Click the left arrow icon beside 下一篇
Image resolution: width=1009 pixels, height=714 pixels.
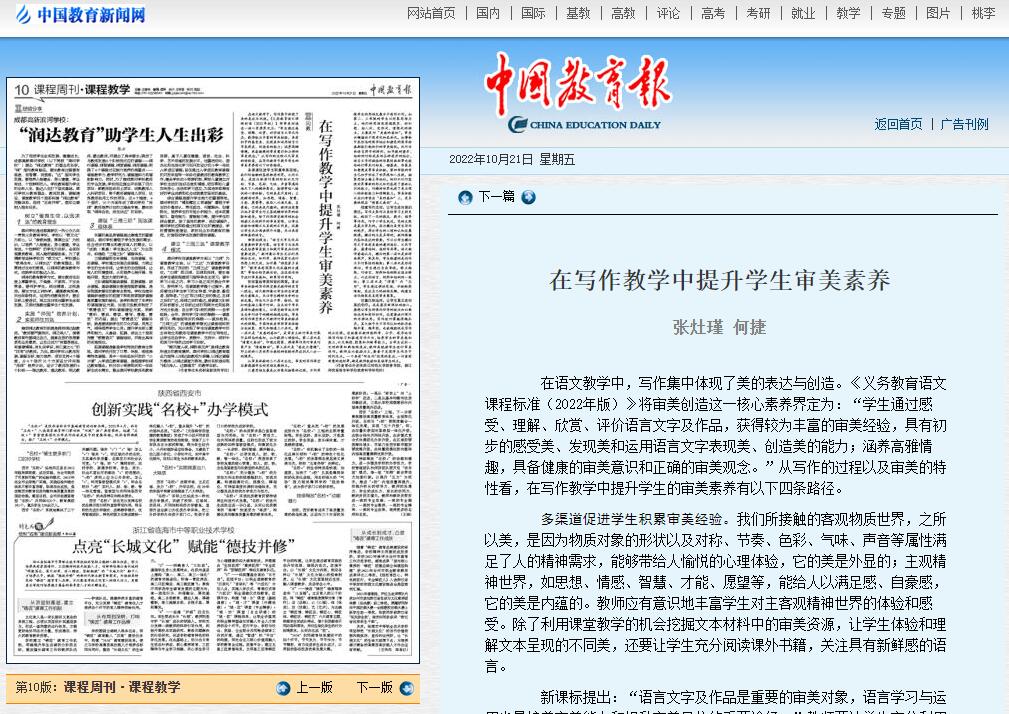[x=465, y=197]
